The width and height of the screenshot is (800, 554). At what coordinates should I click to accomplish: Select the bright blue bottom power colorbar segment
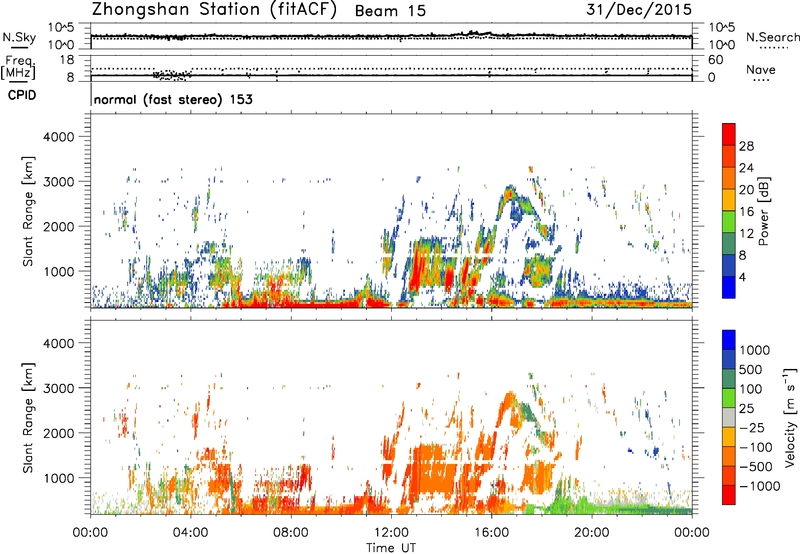point(729,288)
